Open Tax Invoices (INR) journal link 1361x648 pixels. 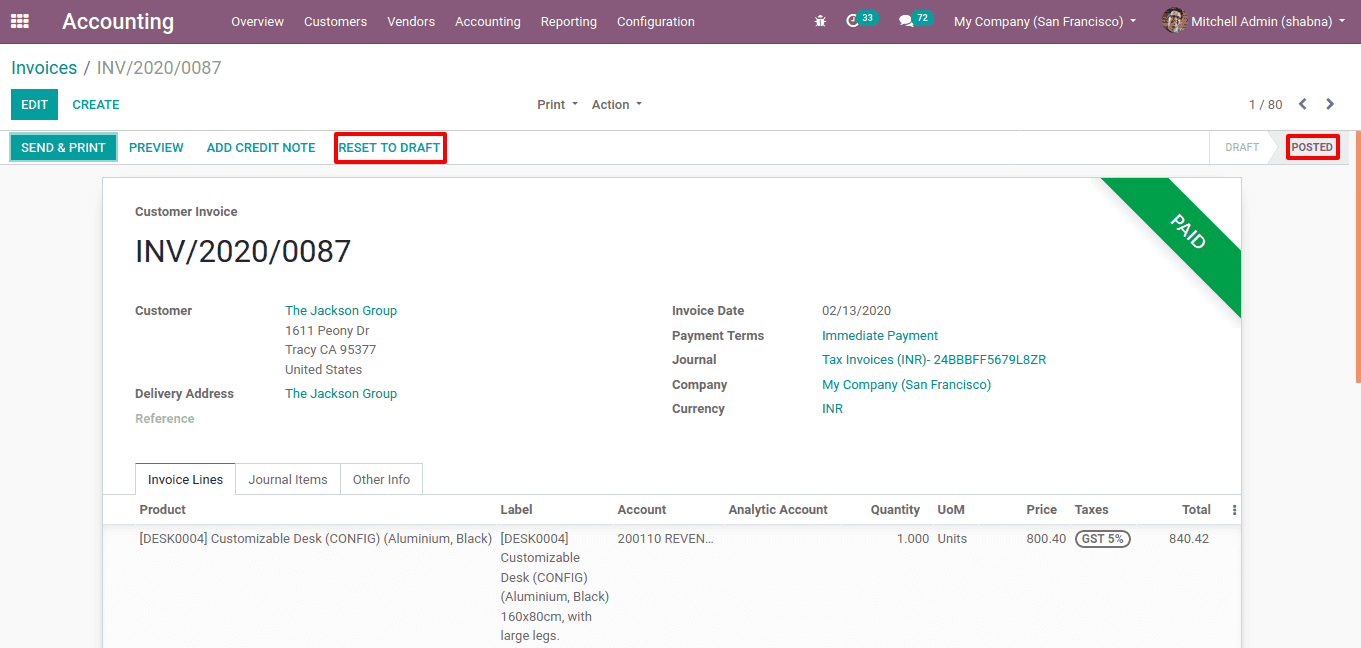[934, 360]
